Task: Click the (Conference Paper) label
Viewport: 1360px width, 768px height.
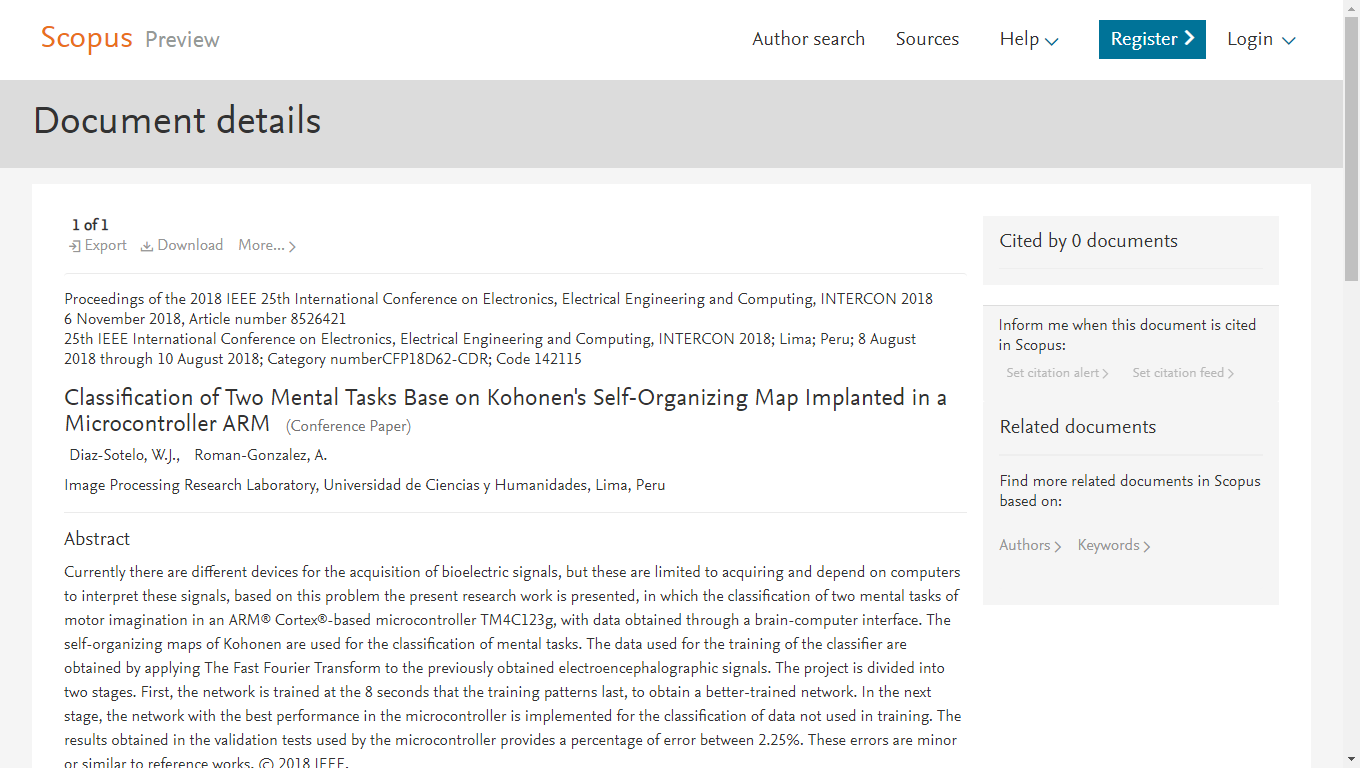Action: [348, 427]
